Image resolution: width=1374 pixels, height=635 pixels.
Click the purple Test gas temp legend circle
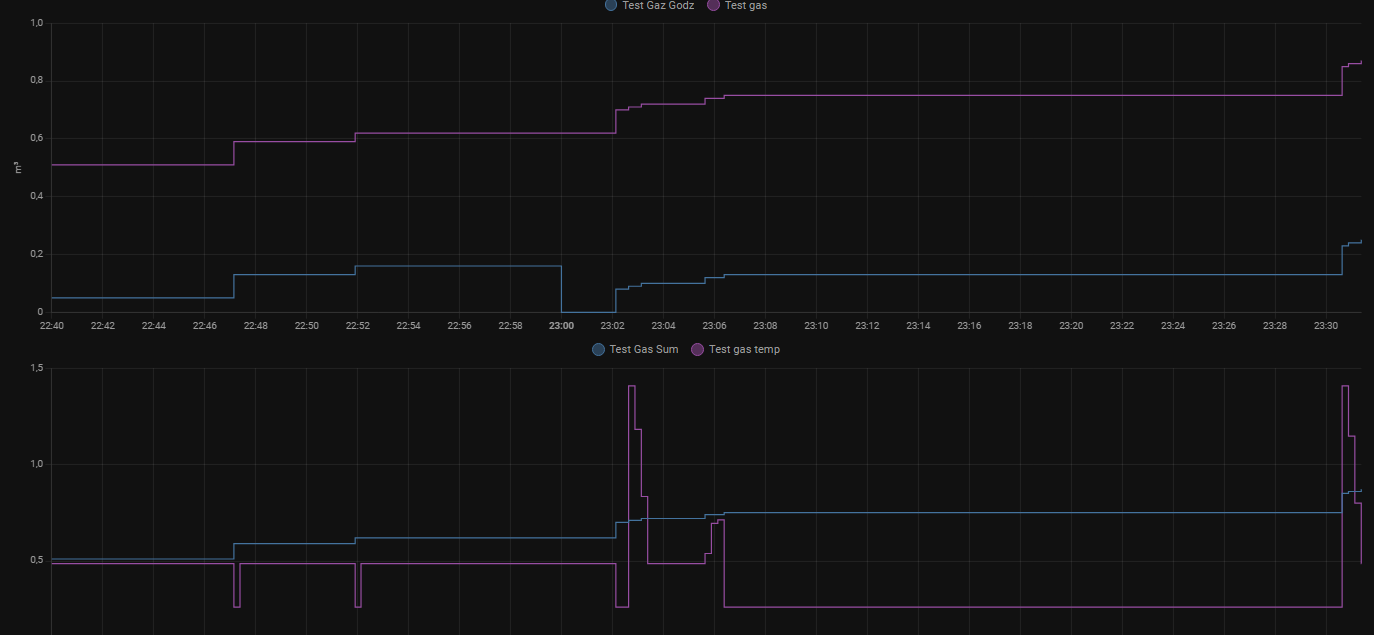point(698,349)
